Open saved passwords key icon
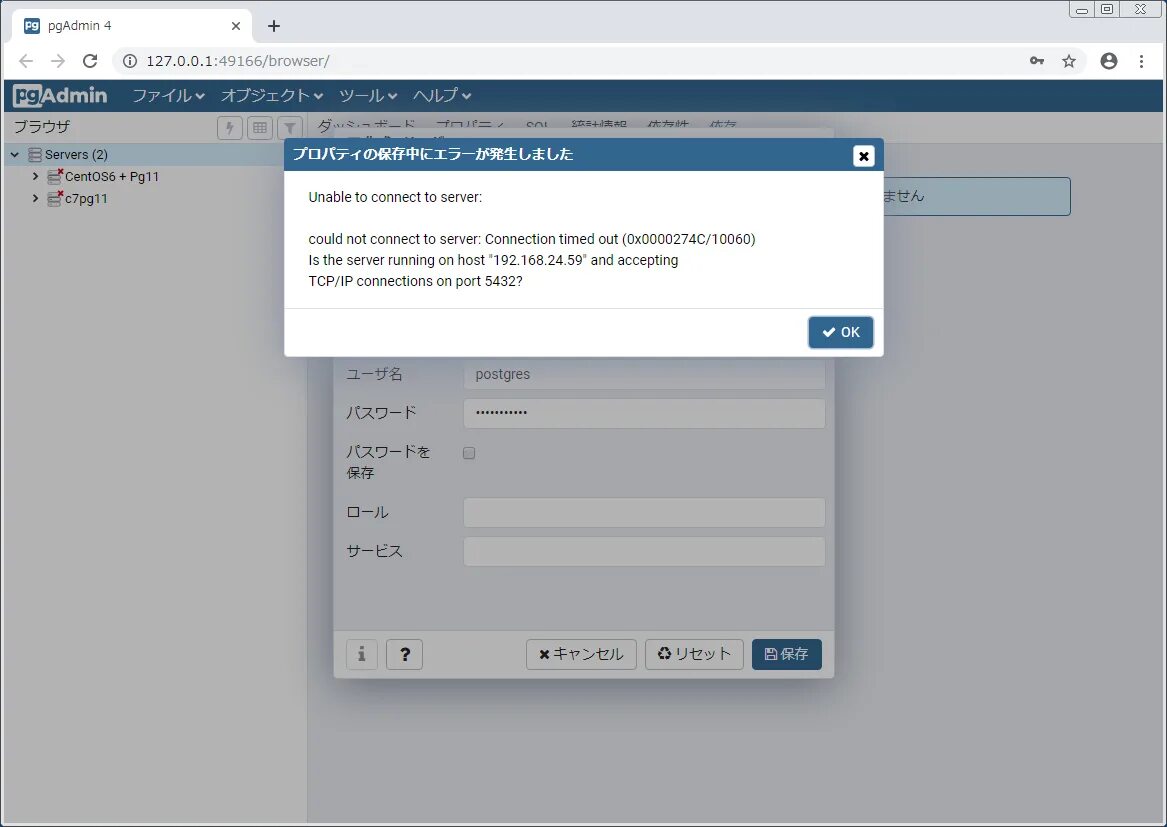 [x=1037, y=61]
